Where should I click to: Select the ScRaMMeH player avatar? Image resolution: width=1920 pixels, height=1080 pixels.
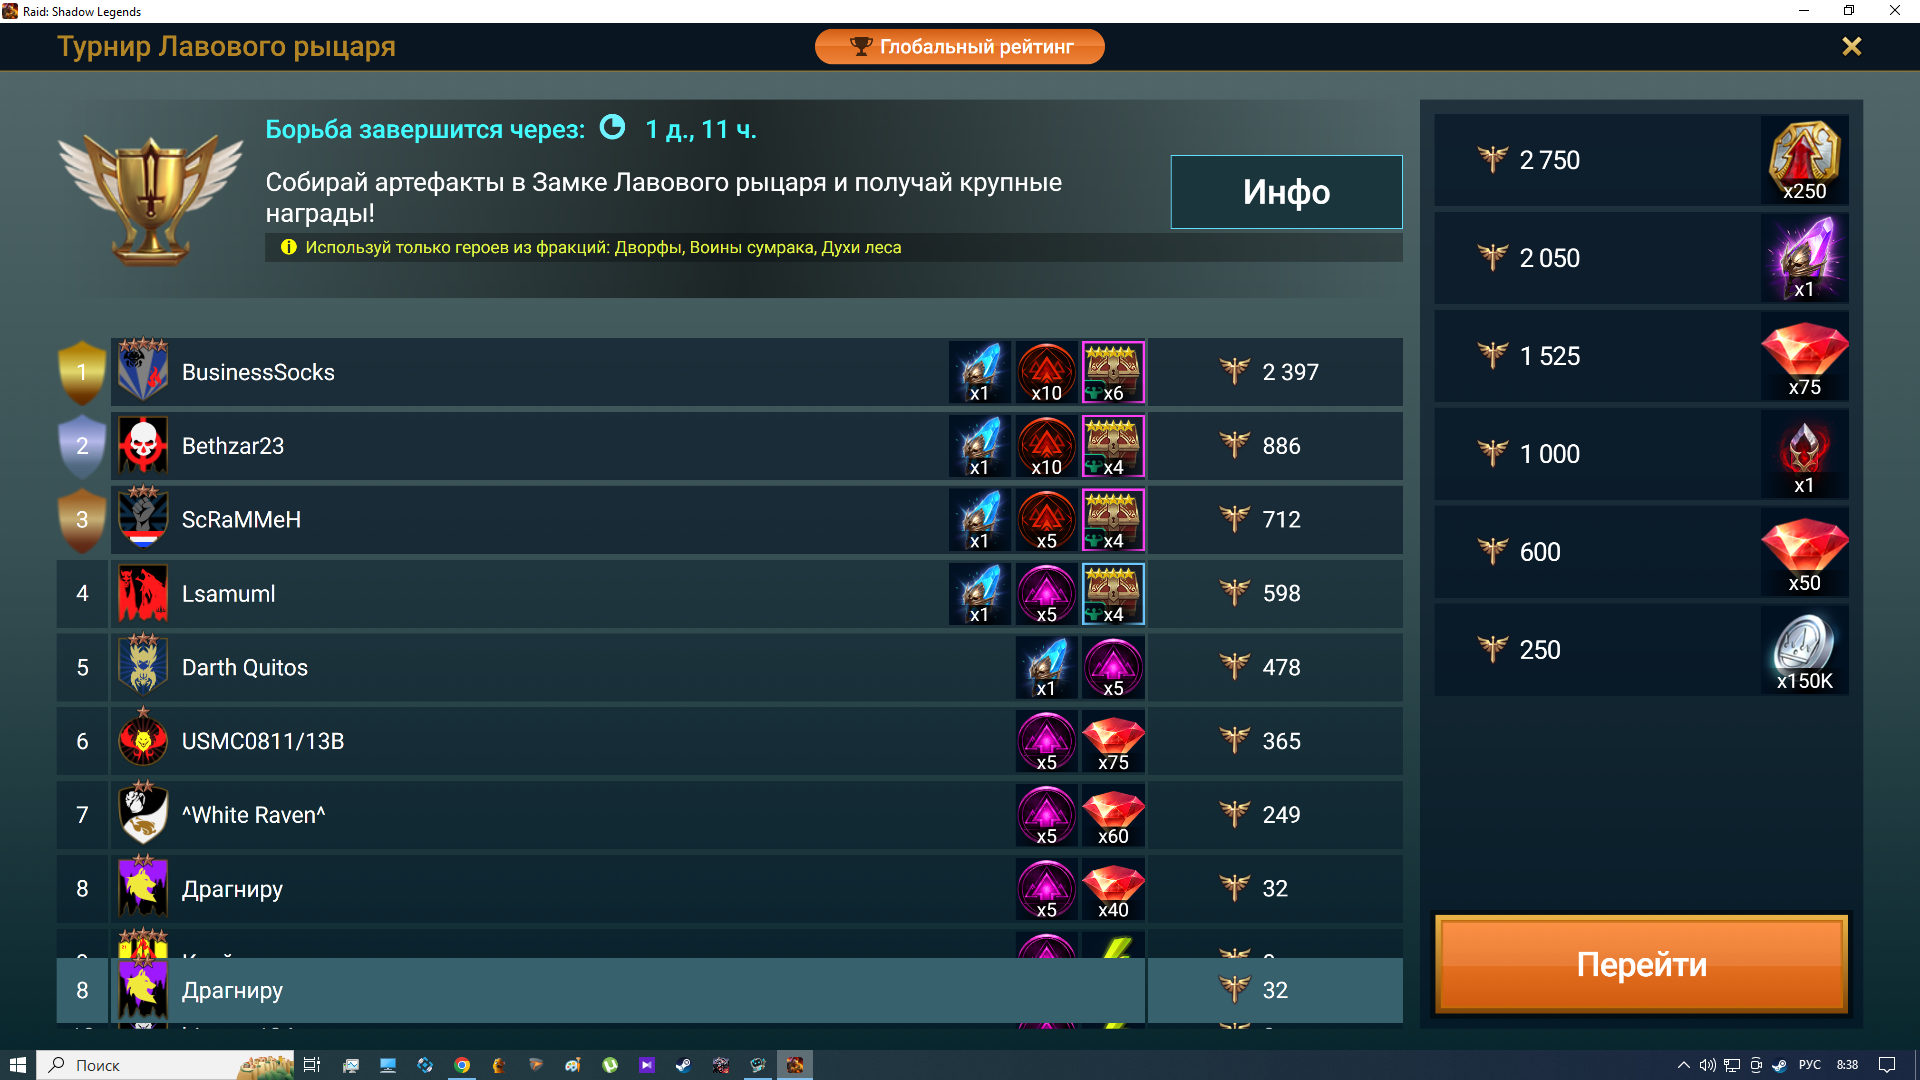[x=143, y=519]
